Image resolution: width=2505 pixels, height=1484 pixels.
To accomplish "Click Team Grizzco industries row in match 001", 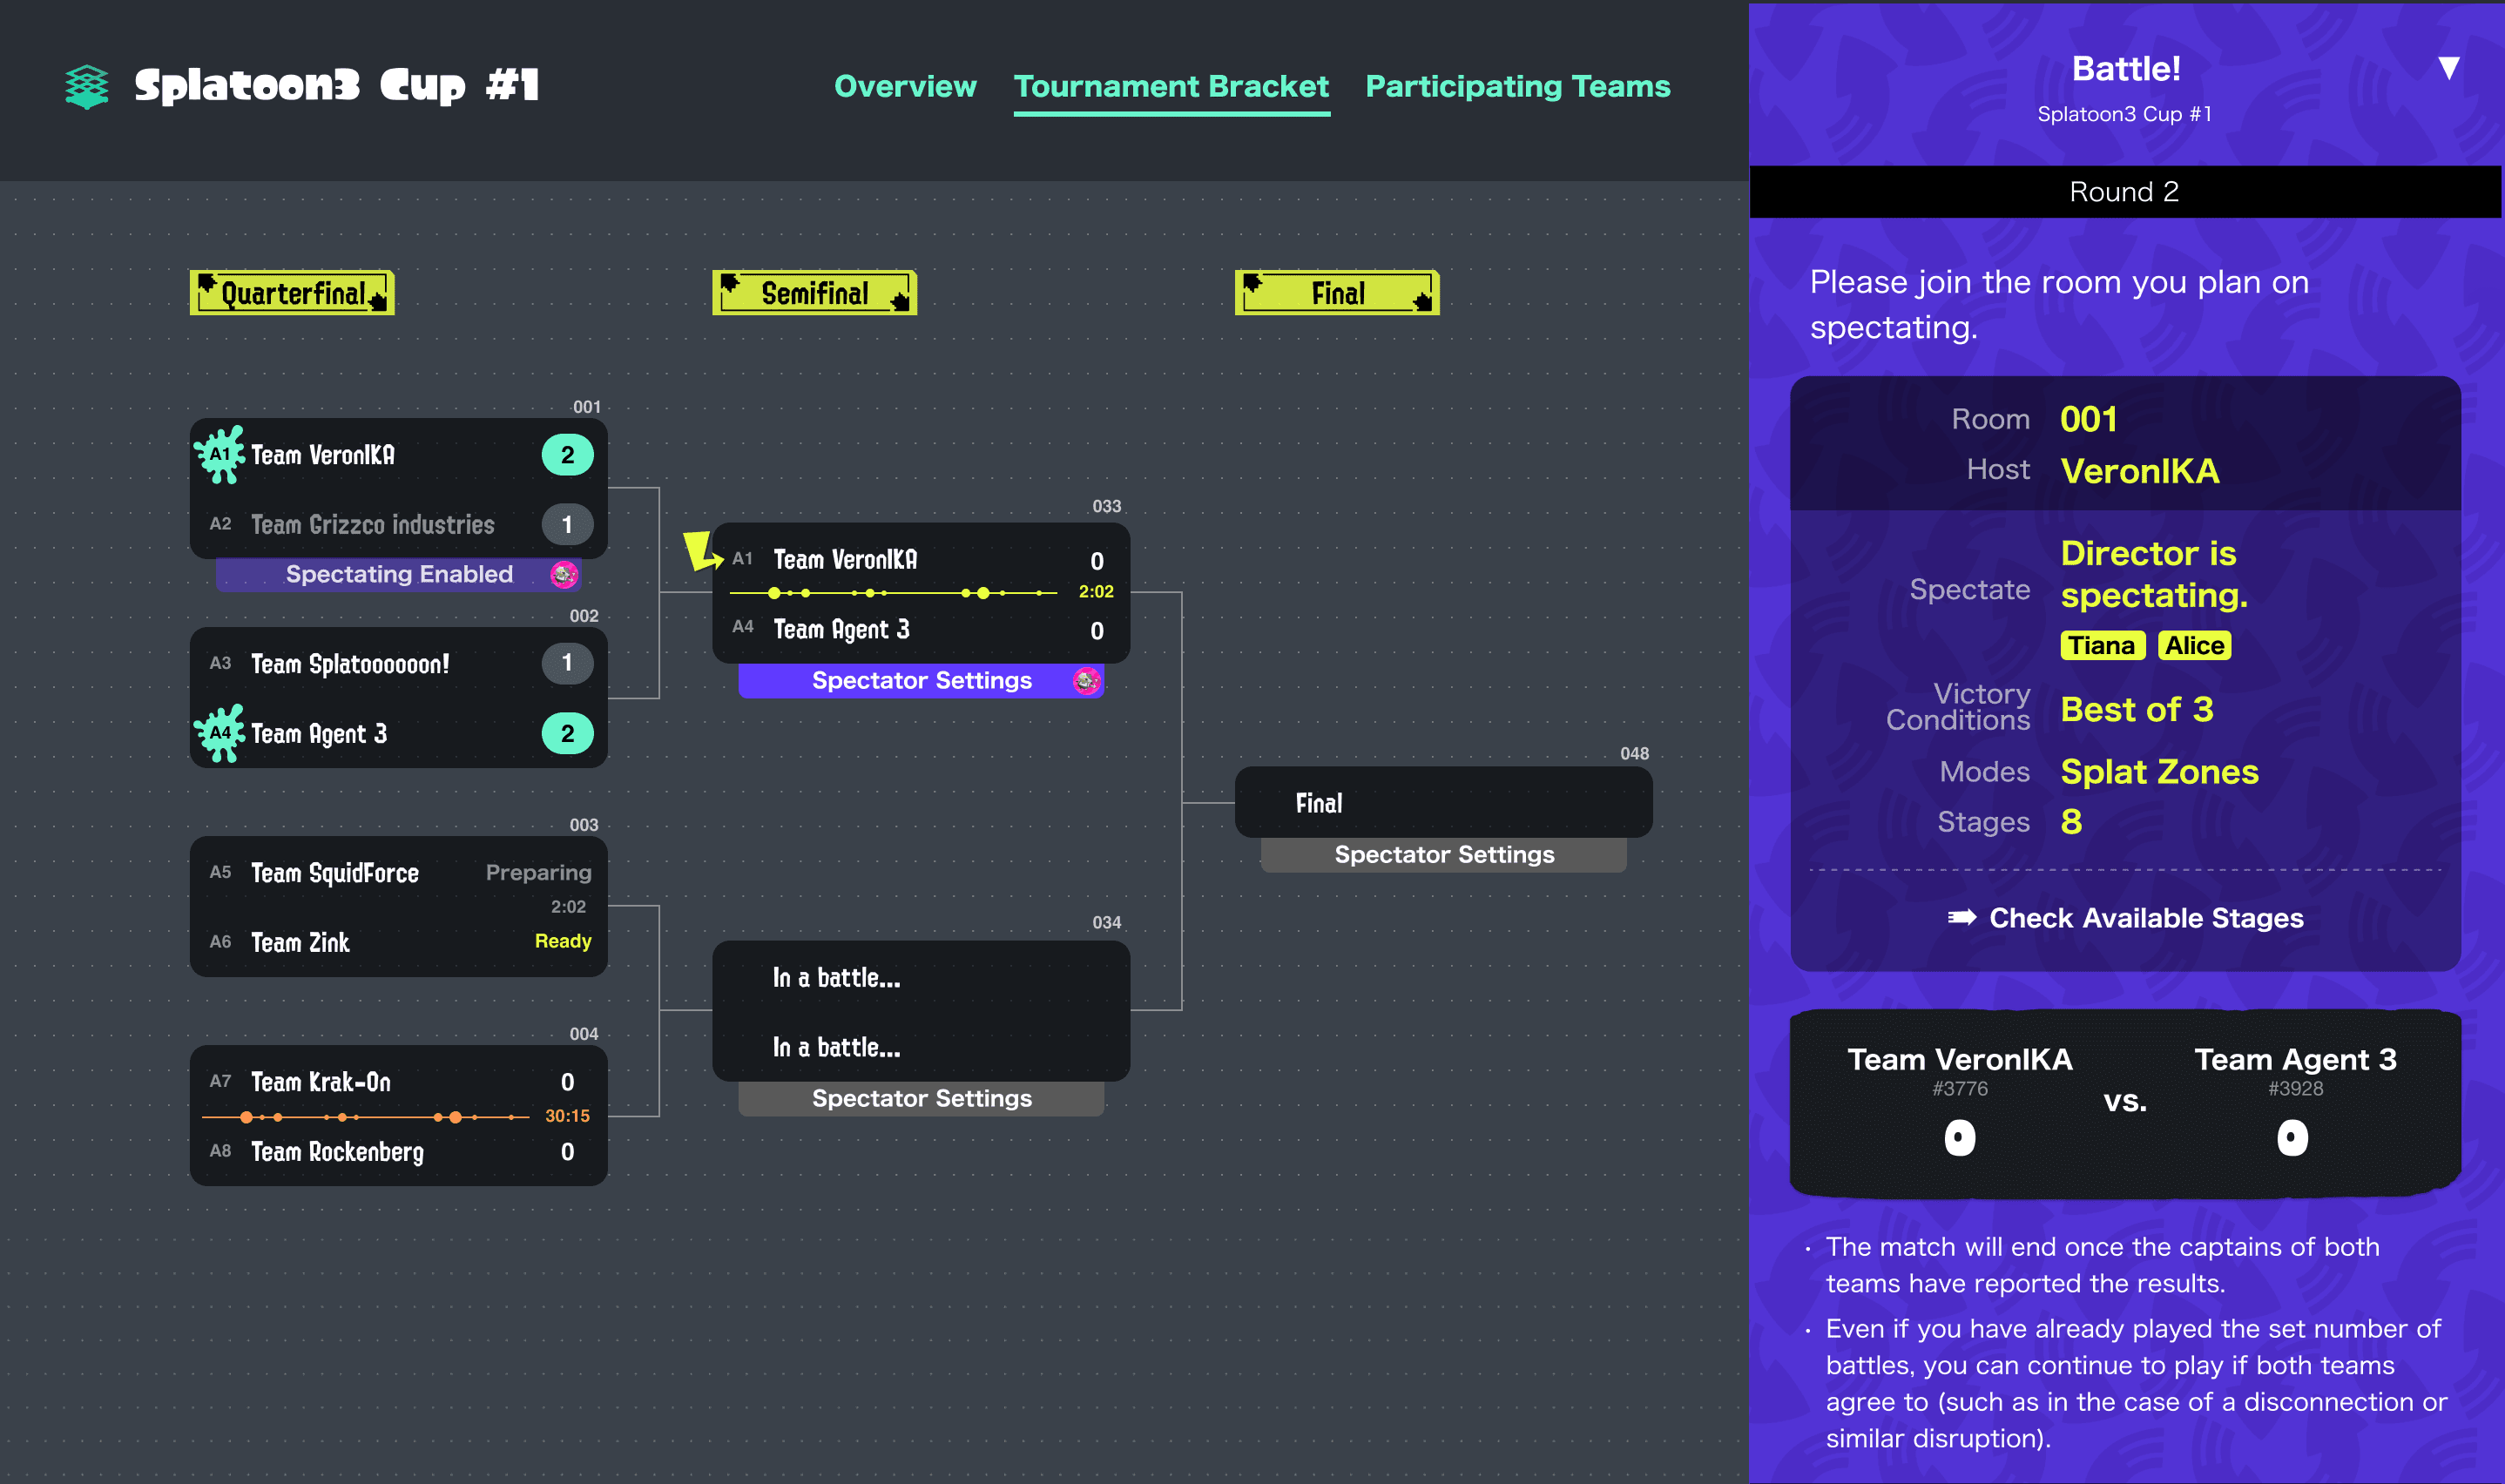I will click(x=399, y=524).
